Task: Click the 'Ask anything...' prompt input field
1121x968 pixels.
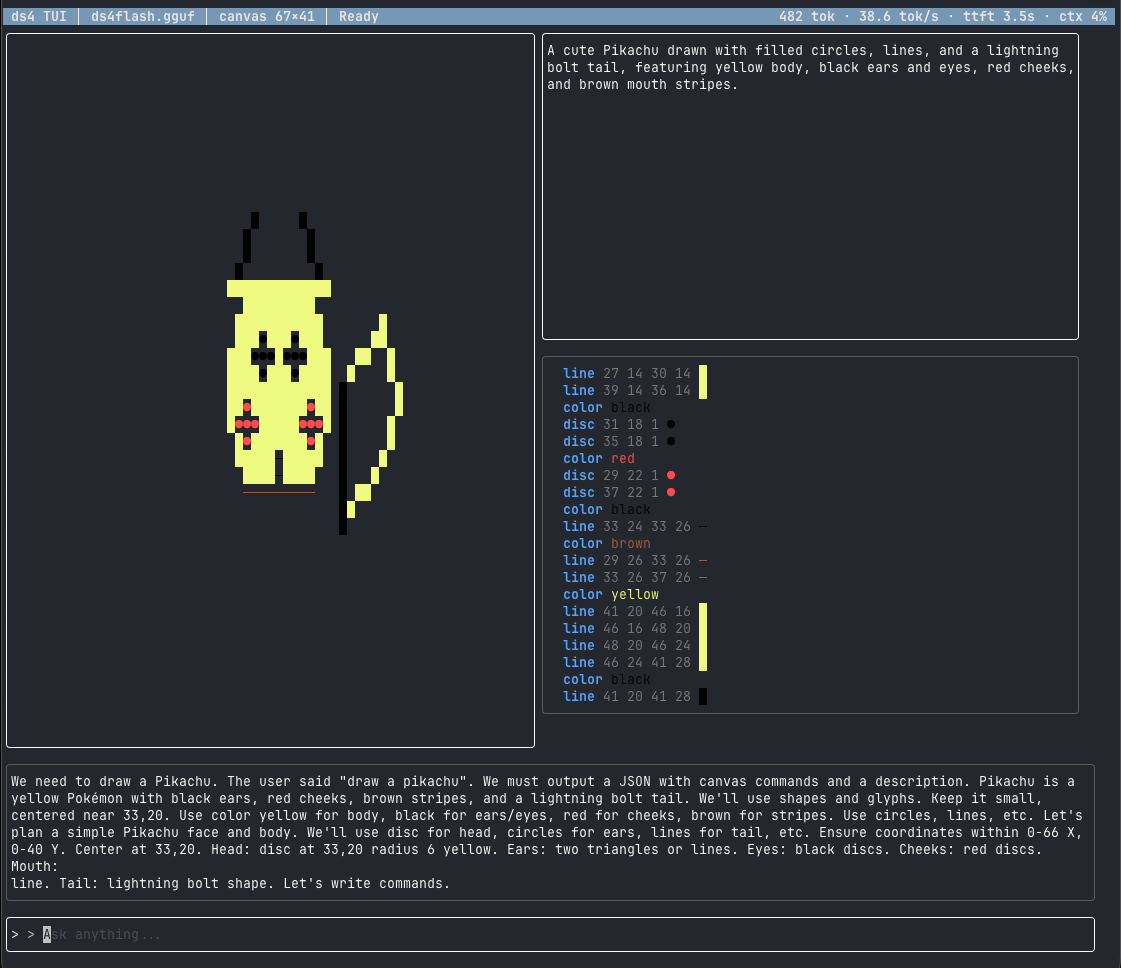Action: 550,934
